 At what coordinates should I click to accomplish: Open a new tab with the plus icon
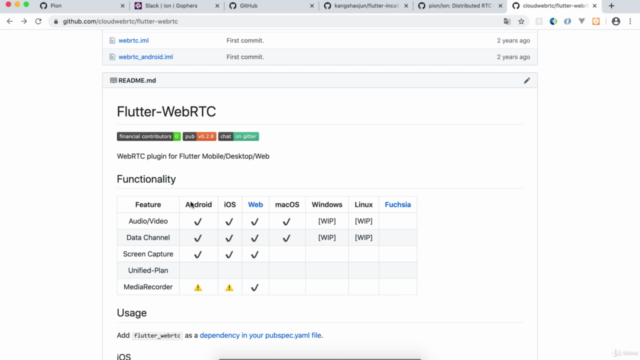tap(611, 6)
